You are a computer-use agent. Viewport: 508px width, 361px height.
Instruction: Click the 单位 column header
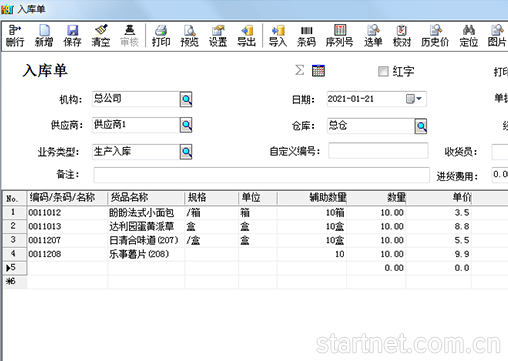pyautogui.click(x=258, y=198)
